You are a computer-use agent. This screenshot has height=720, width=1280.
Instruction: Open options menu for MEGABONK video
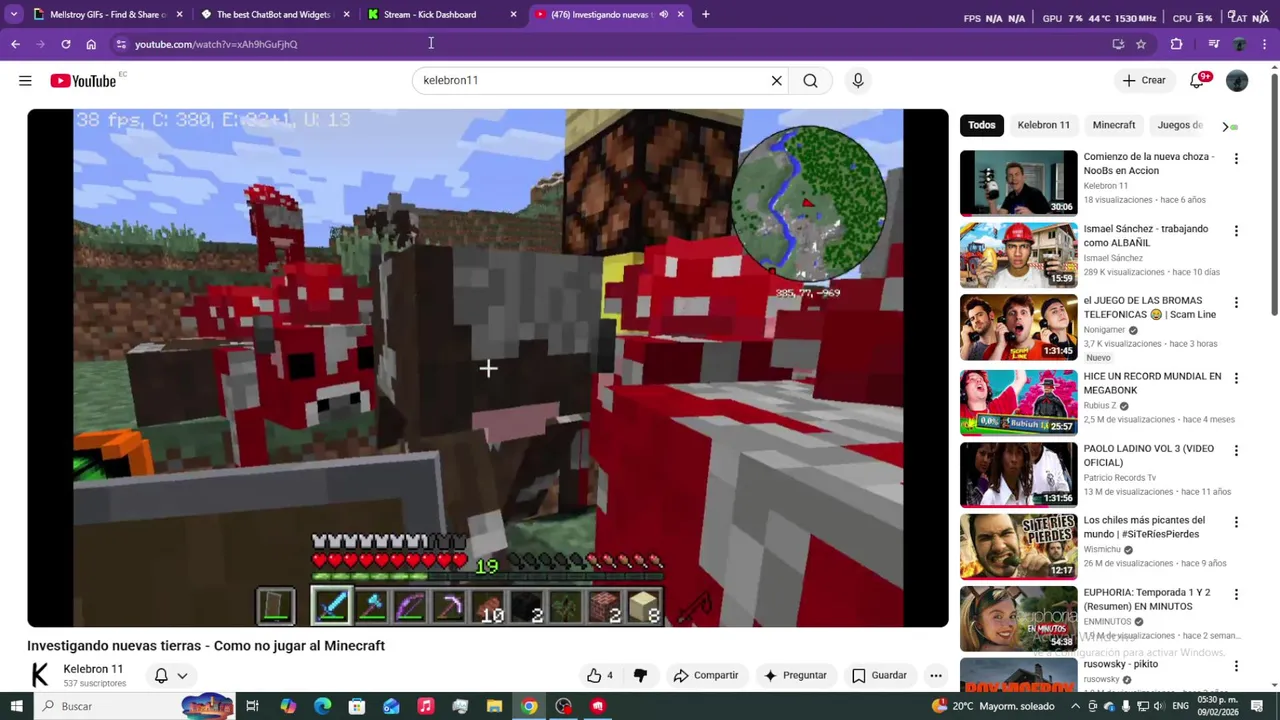pyautogui.click(x=1236, y=378)
